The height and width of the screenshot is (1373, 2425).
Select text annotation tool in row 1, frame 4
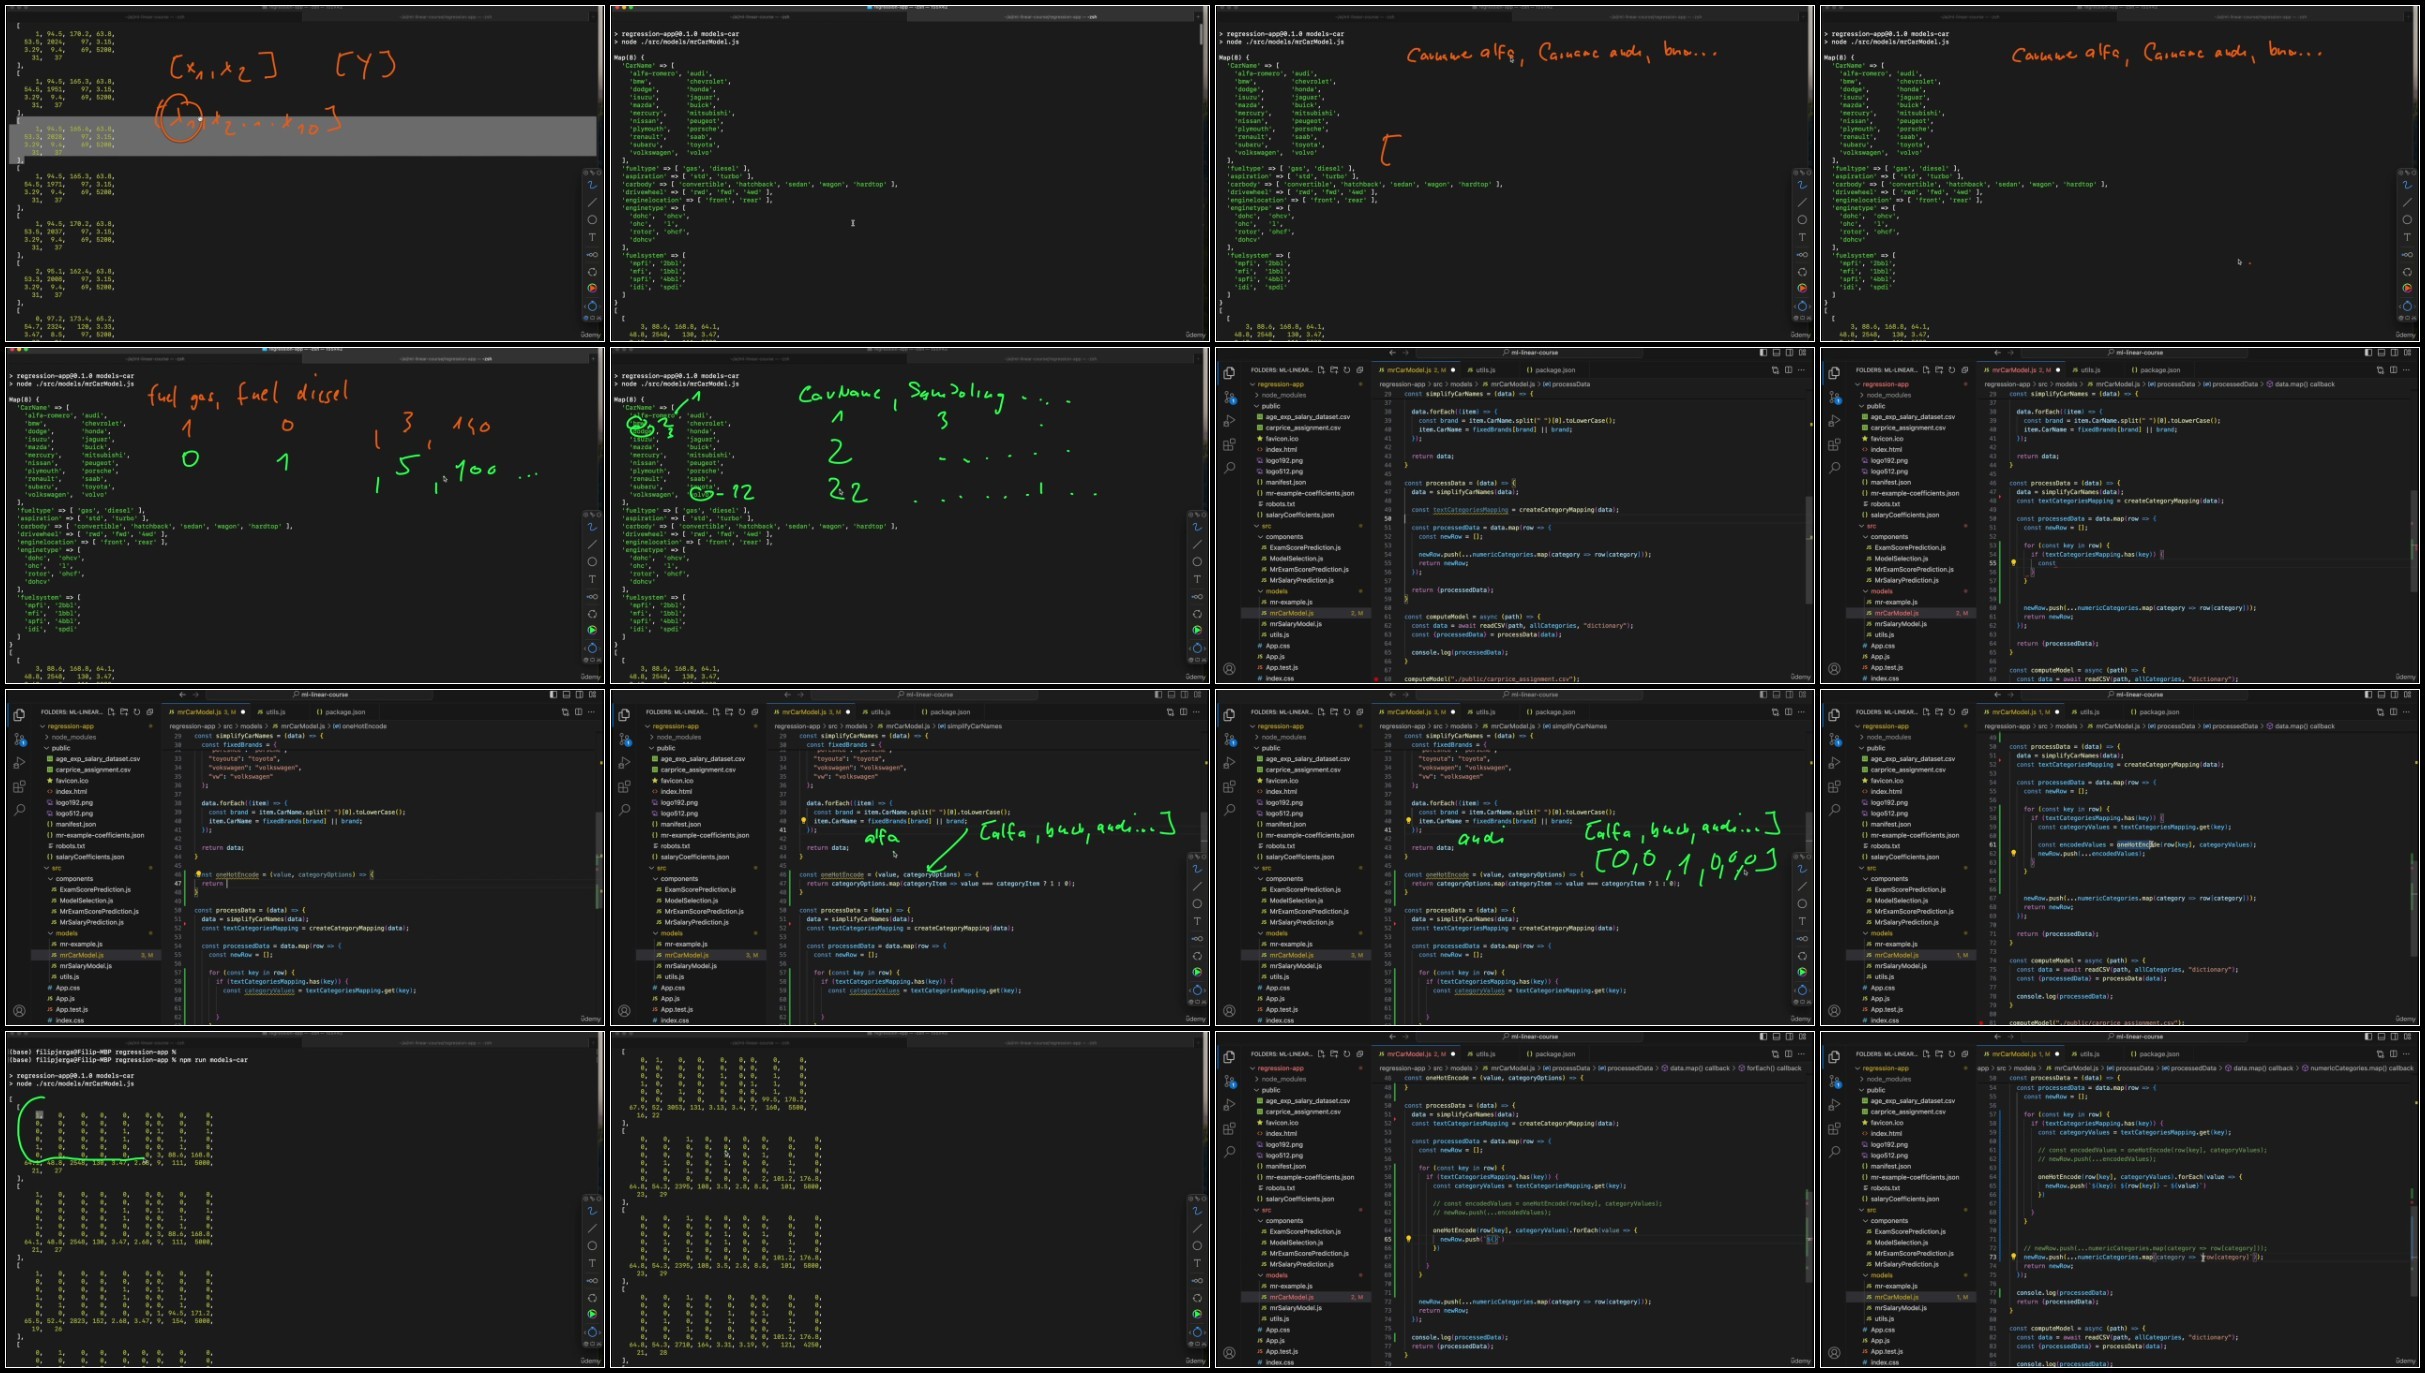pos(2407,237)
